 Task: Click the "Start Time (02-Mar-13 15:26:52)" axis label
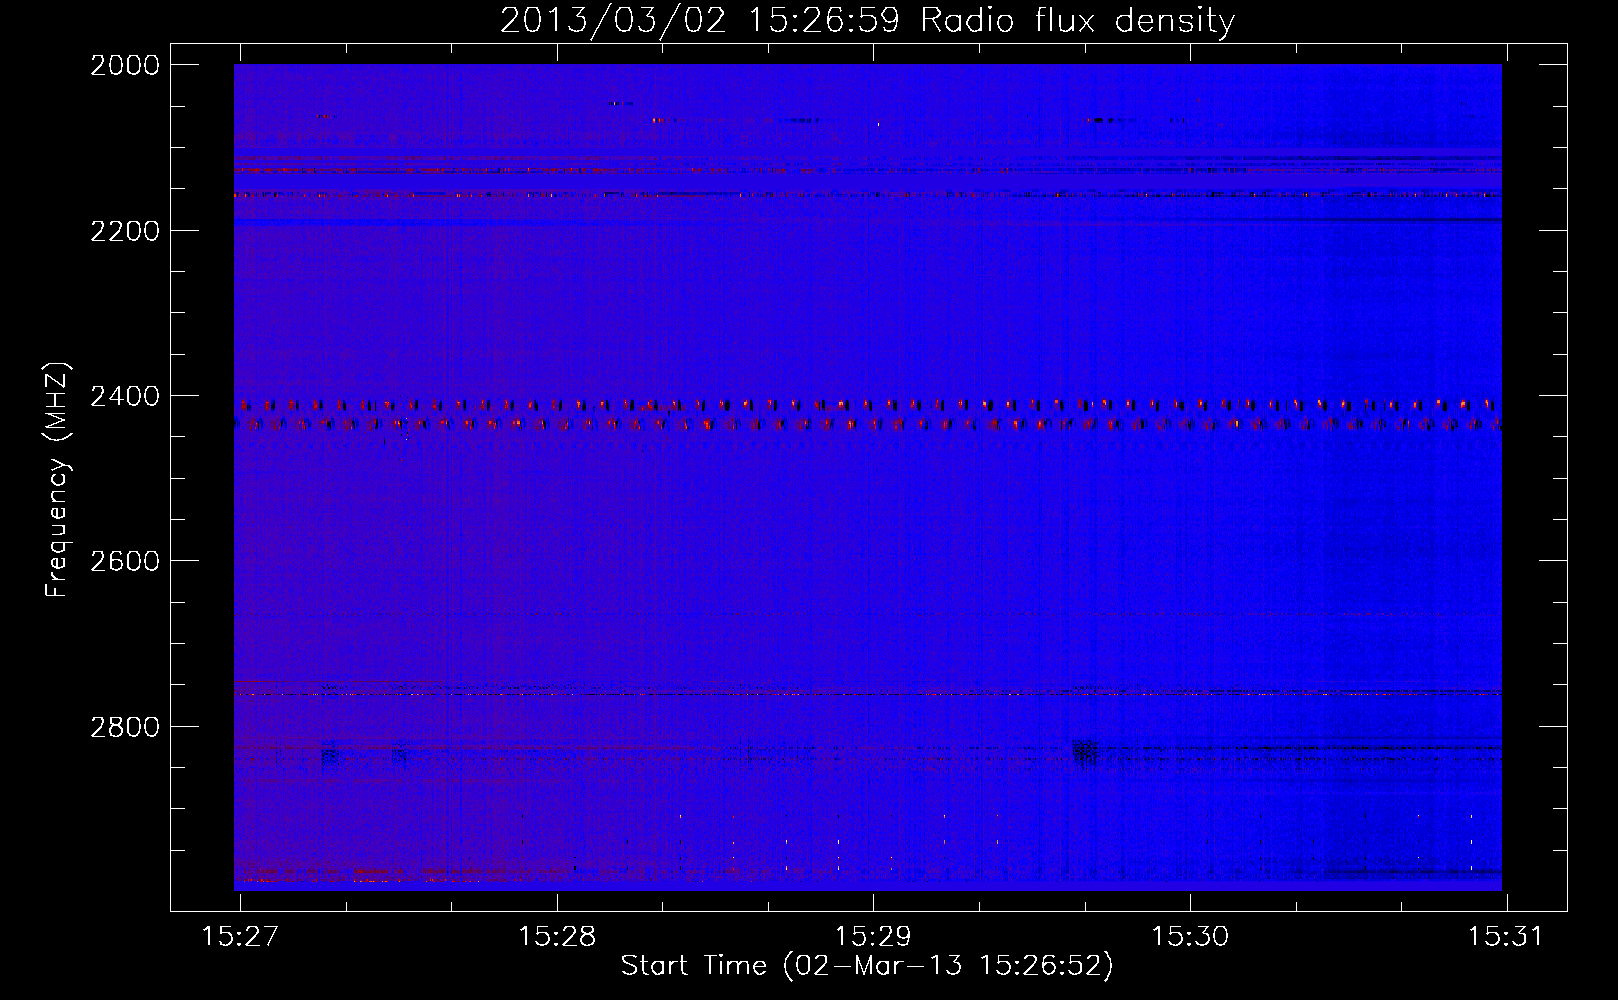click(x=867, y=966)
